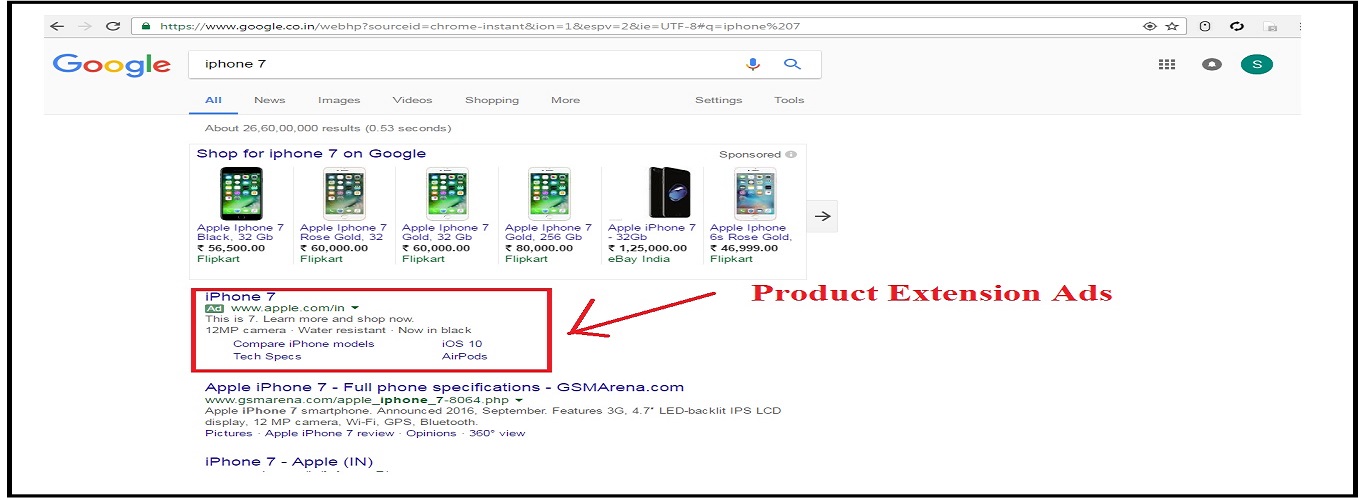Open the Google apps grid
1360x500 pixels.
pyautogui.click(x=1166, y=64)
